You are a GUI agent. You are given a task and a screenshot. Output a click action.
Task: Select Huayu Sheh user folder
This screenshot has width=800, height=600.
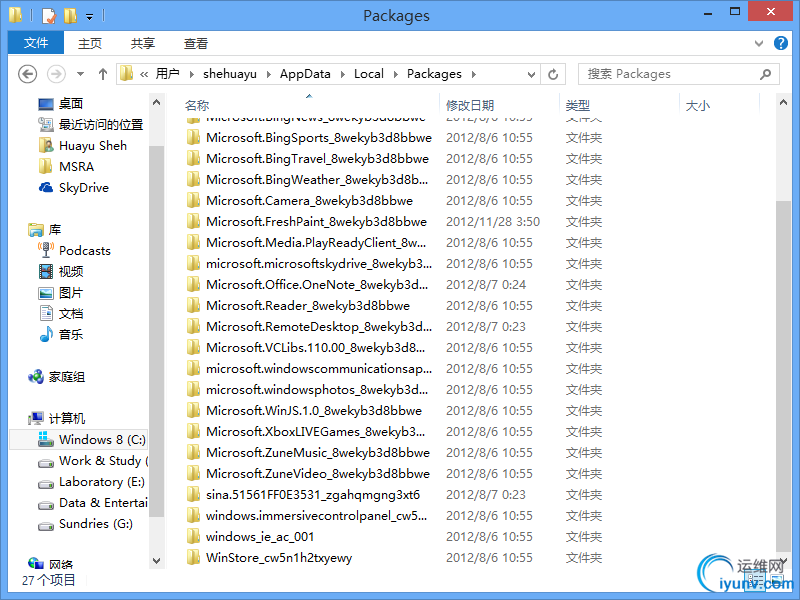coord(92,145)
